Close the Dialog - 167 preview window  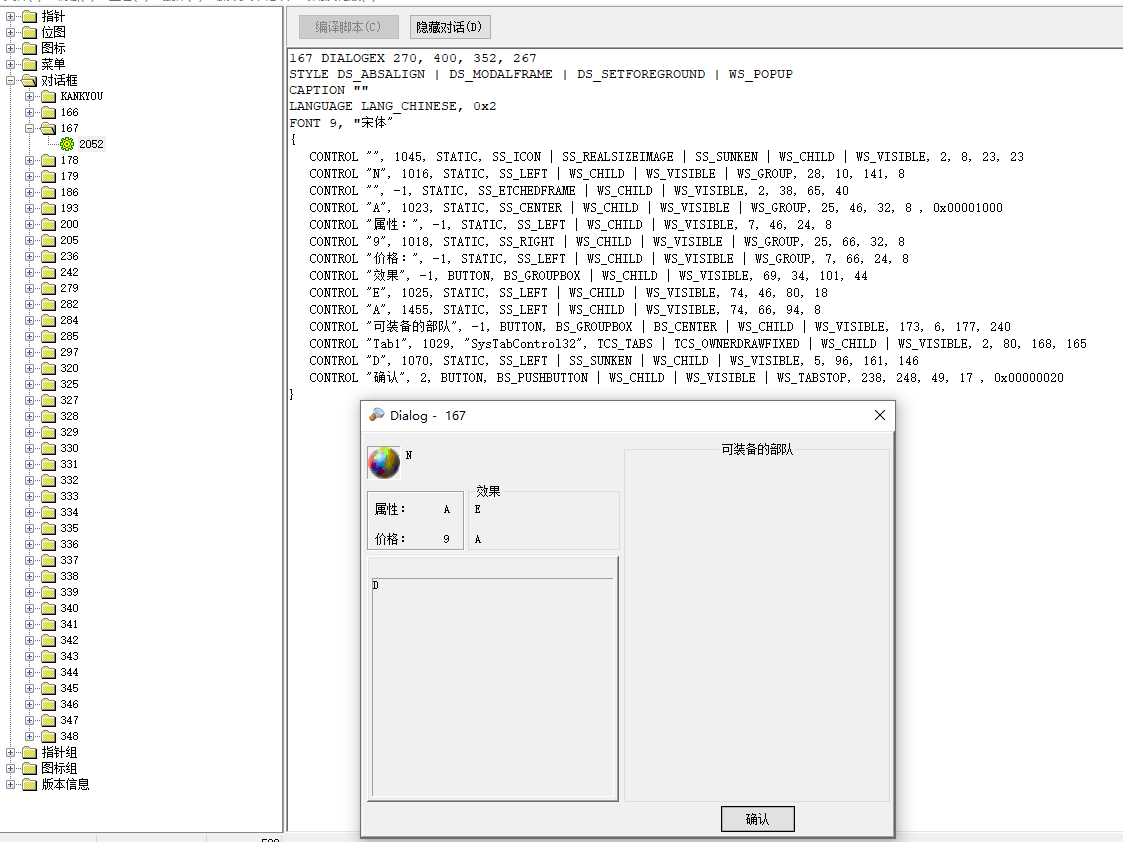point(880,415)
